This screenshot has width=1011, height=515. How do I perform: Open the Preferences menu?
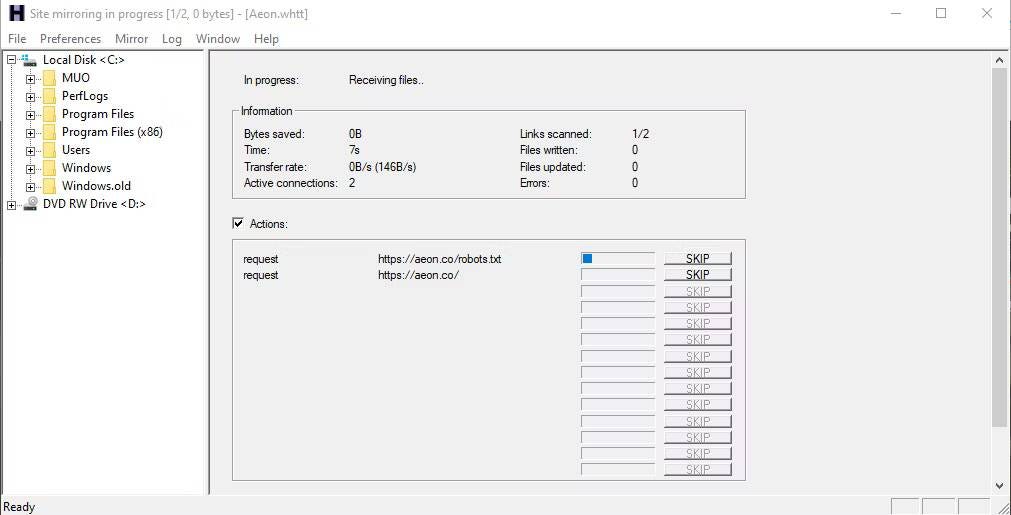click(70, 39)
